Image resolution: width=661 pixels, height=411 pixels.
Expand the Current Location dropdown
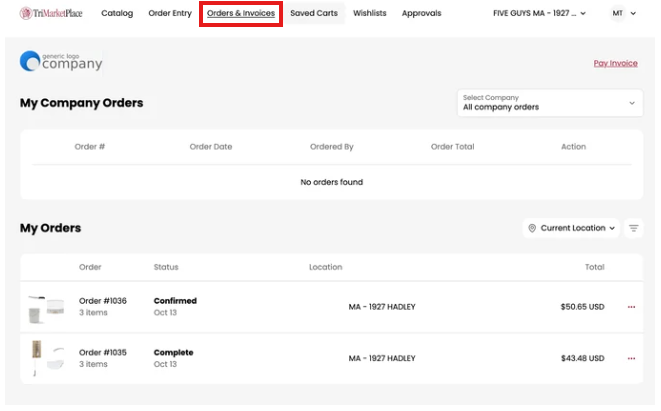[571, 228]
